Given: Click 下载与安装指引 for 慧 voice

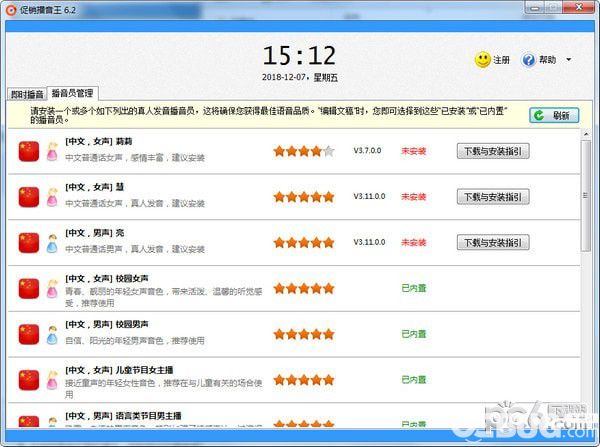Looking at the screenshot, I should (493, 197).
